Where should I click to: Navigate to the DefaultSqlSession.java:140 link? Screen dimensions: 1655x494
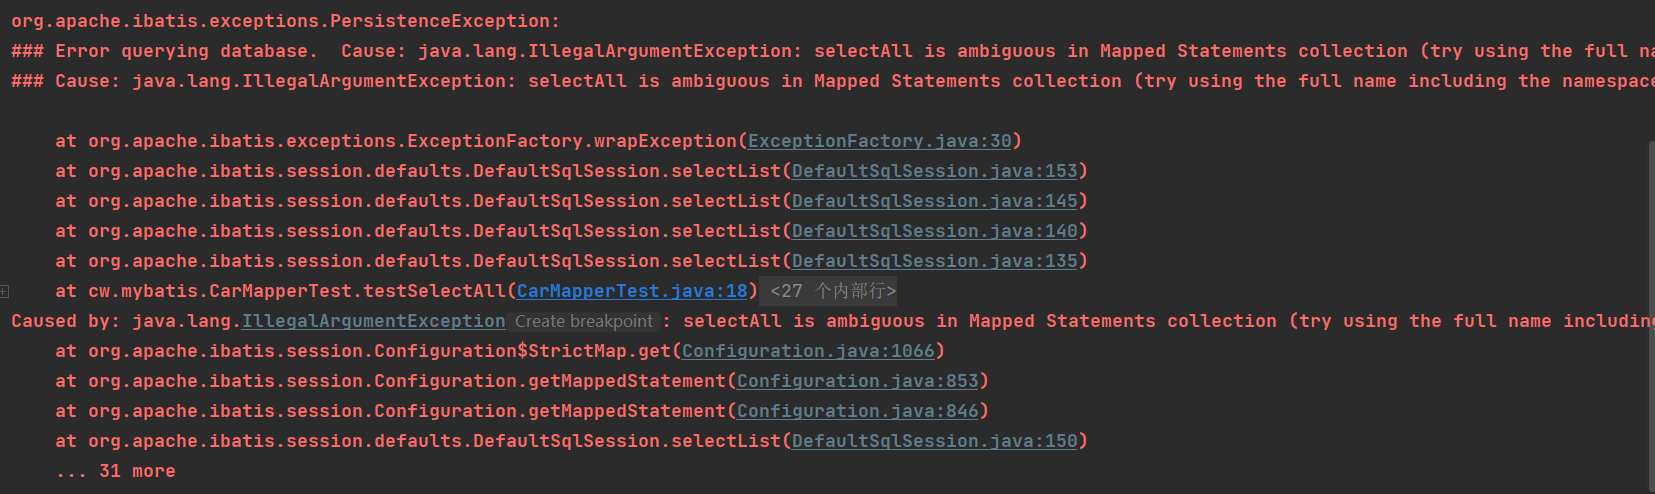(x=935, y=231)
